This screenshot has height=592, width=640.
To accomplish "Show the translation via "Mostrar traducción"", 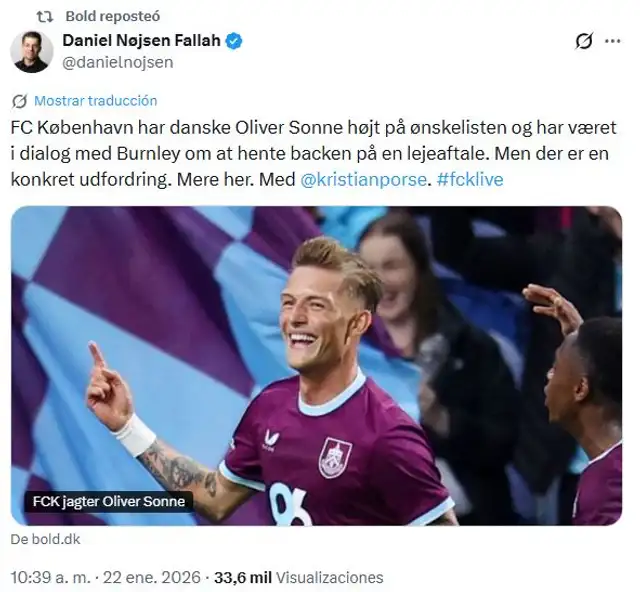I will tap(95, 101).
